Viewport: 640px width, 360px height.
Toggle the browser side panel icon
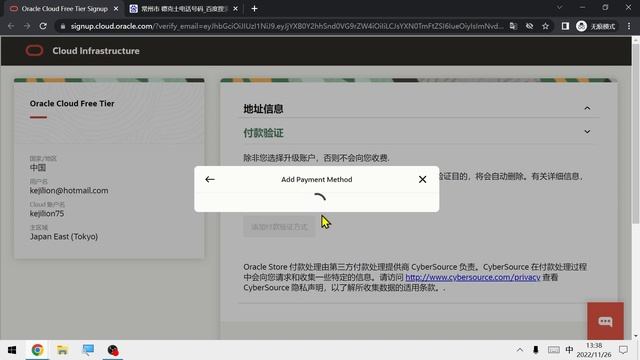pos(565,26)
